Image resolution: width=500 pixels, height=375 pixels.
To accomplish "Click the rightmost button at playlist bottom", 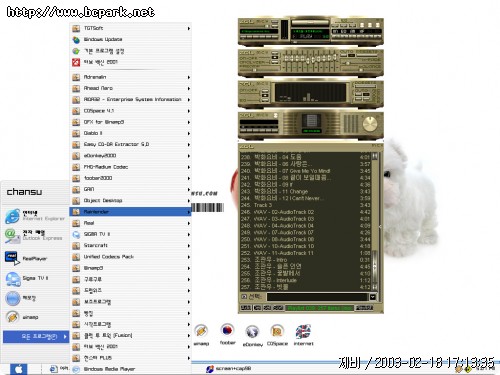I will (x=364, y=308).
